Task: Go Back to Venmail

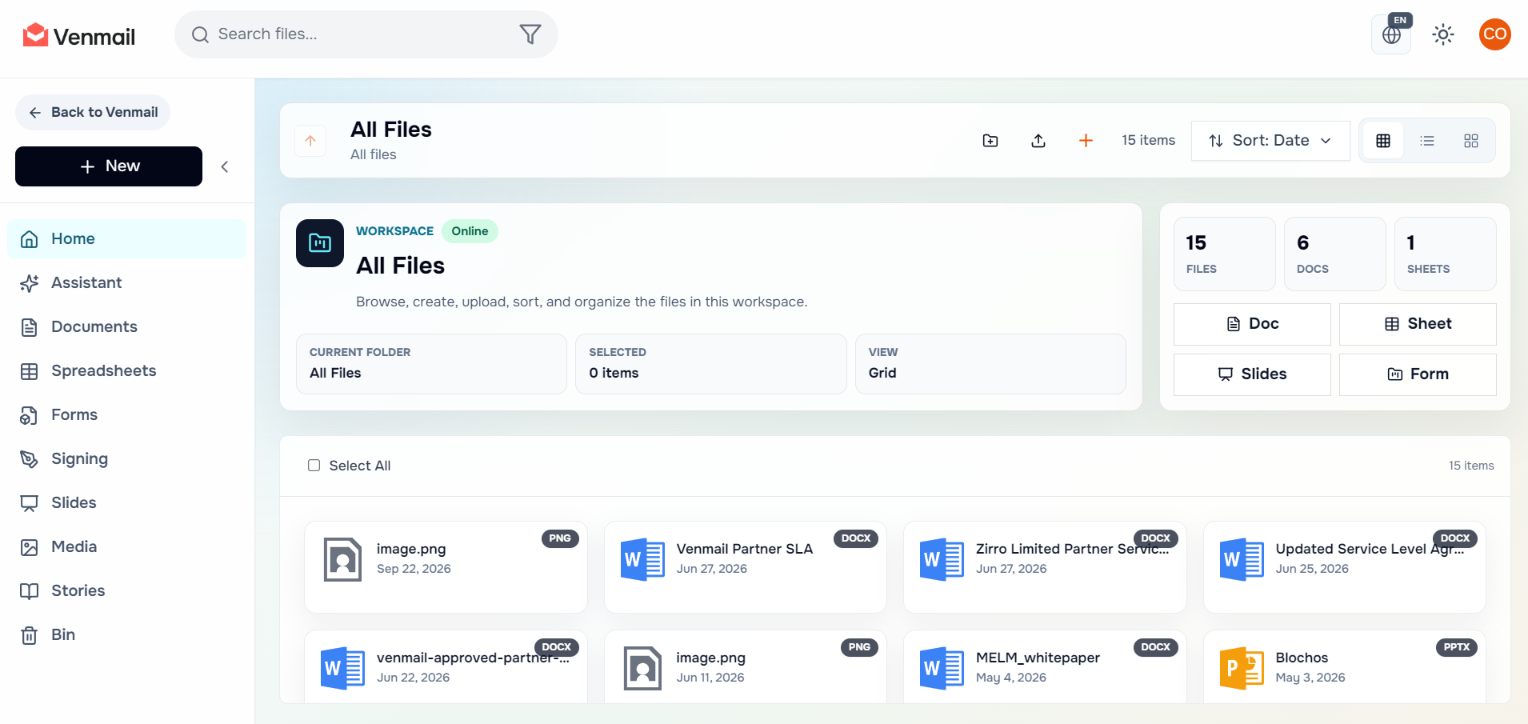Action: pos(93,112)
